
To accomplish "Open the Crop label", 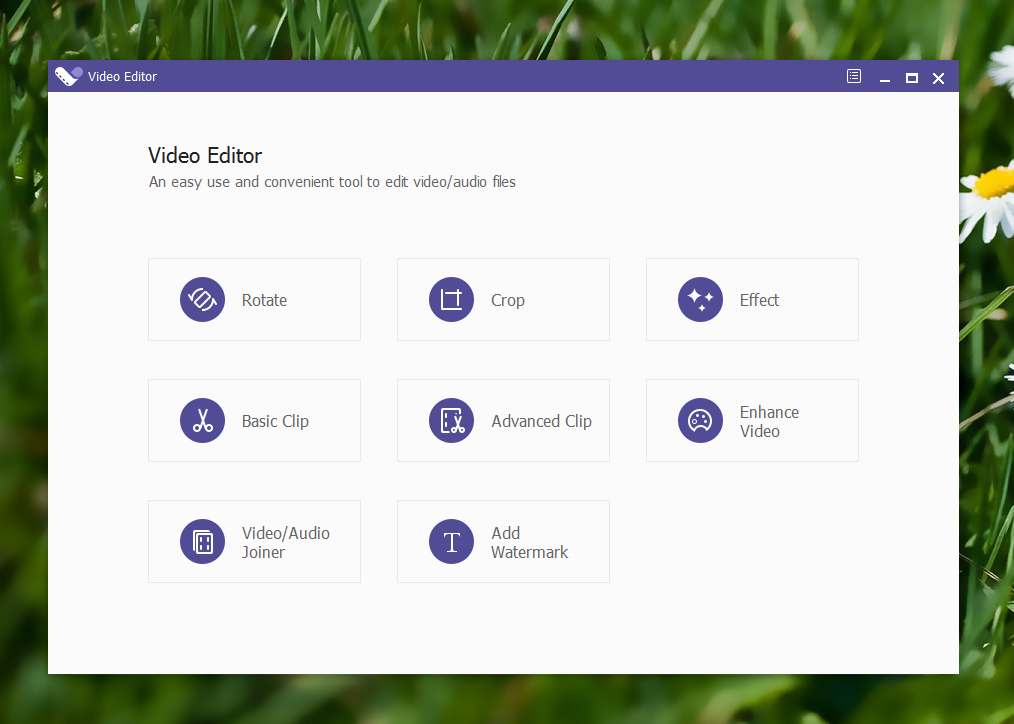I will coord(508,300).
